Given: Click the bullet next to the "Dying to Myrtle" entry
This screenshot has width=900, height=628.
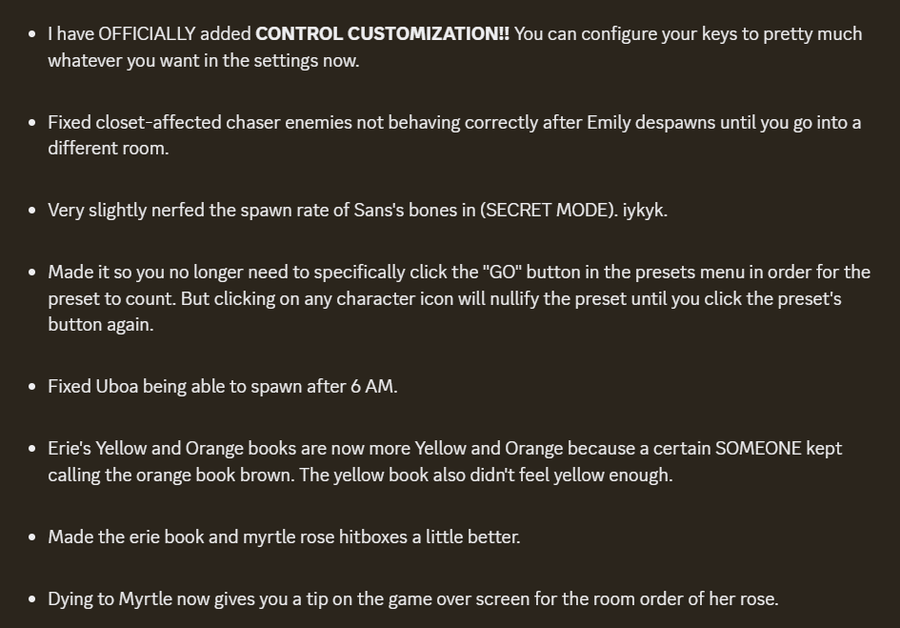Looking at the screenshot, I should tap(32, 599).
